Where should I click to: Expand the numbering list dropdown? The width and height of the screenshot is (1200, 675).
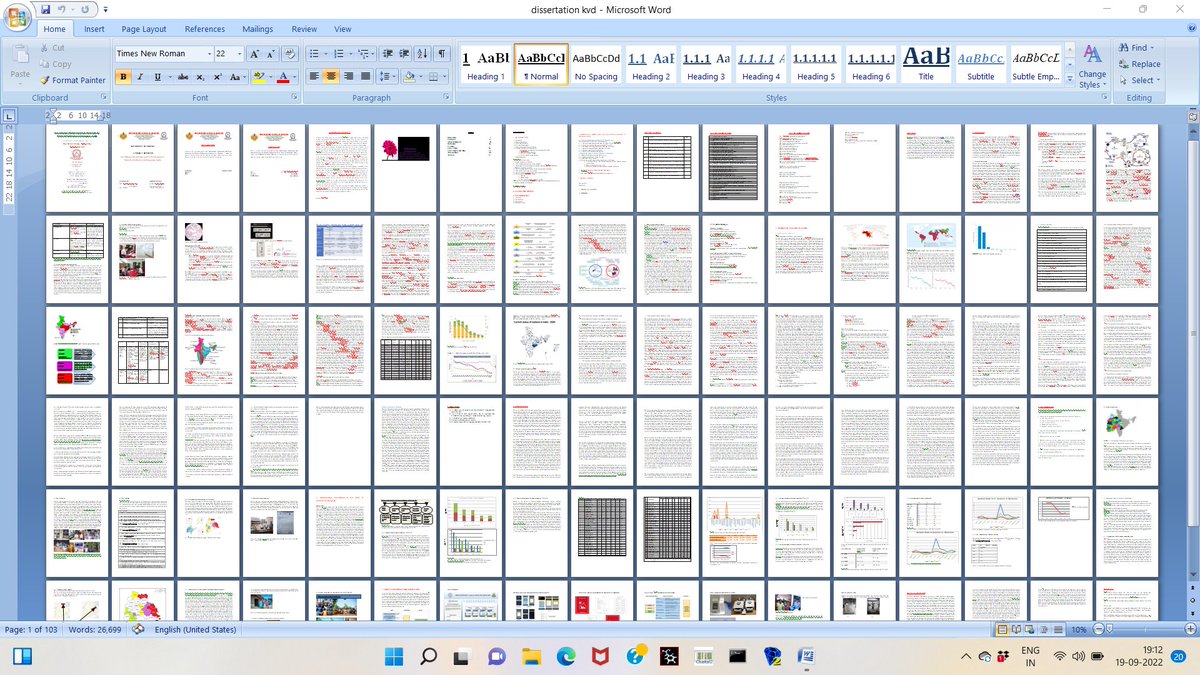tap(349, 53)
